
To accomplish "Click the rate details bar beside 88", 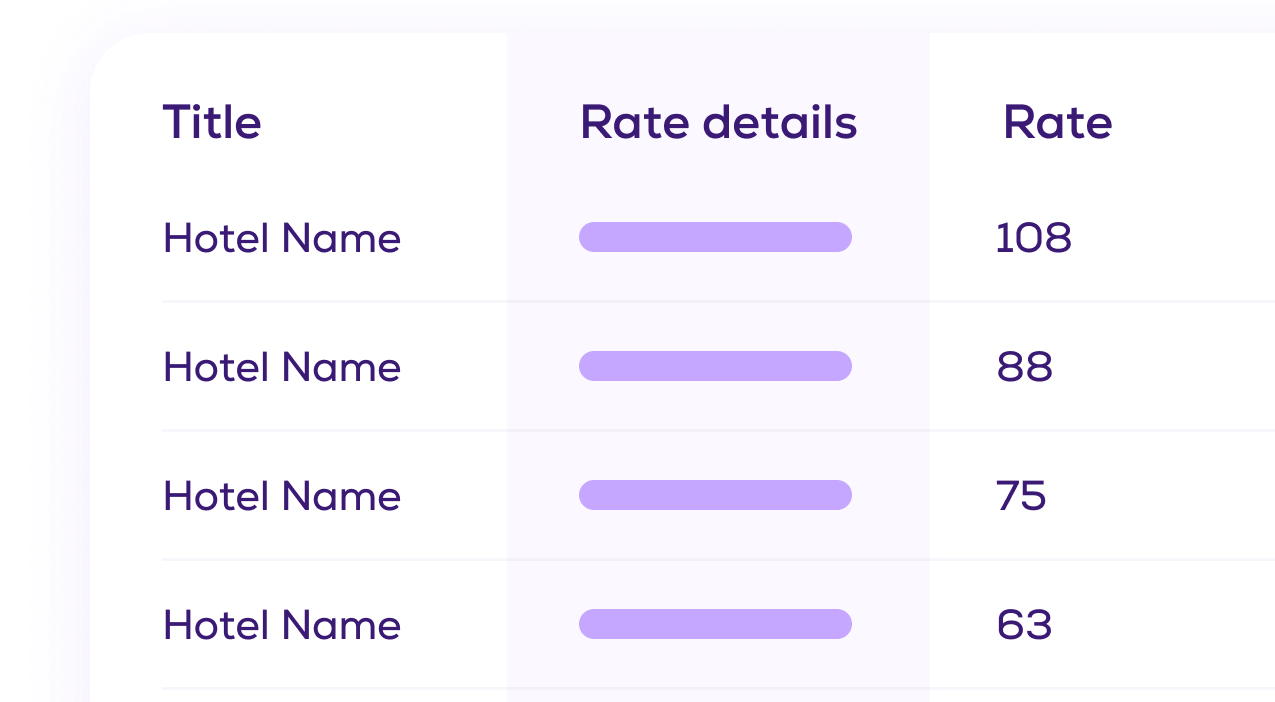I will [x=715, y=366].
